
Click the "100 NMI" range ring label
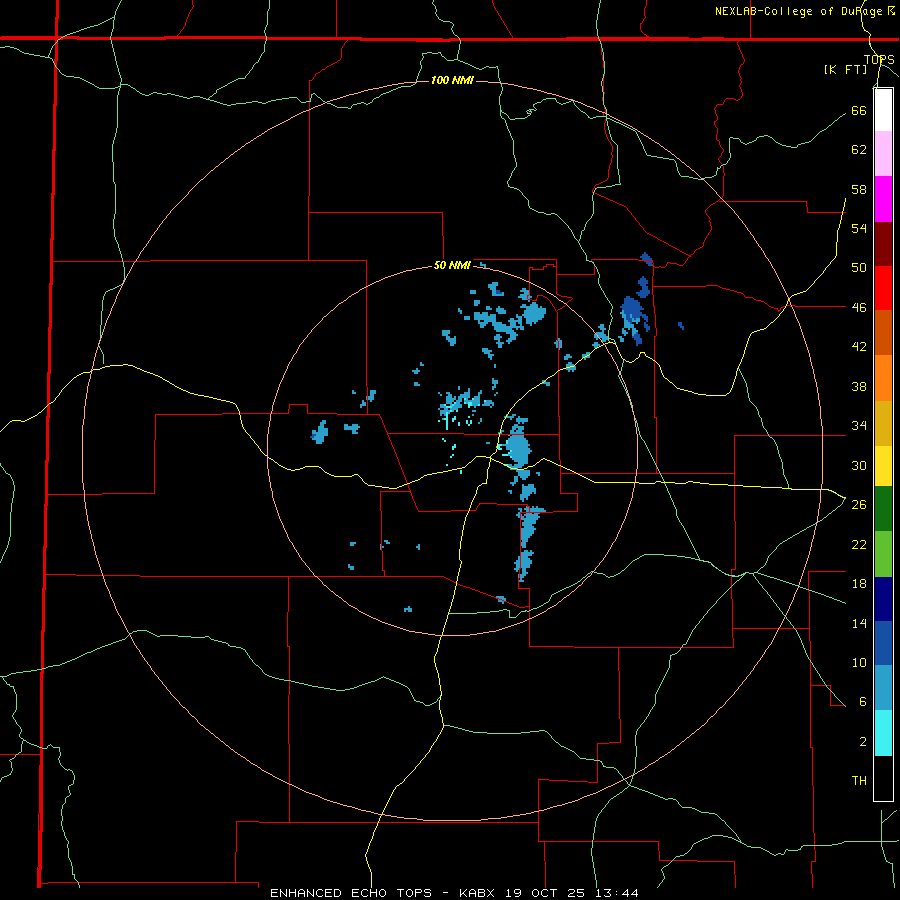tap(452, 80)
